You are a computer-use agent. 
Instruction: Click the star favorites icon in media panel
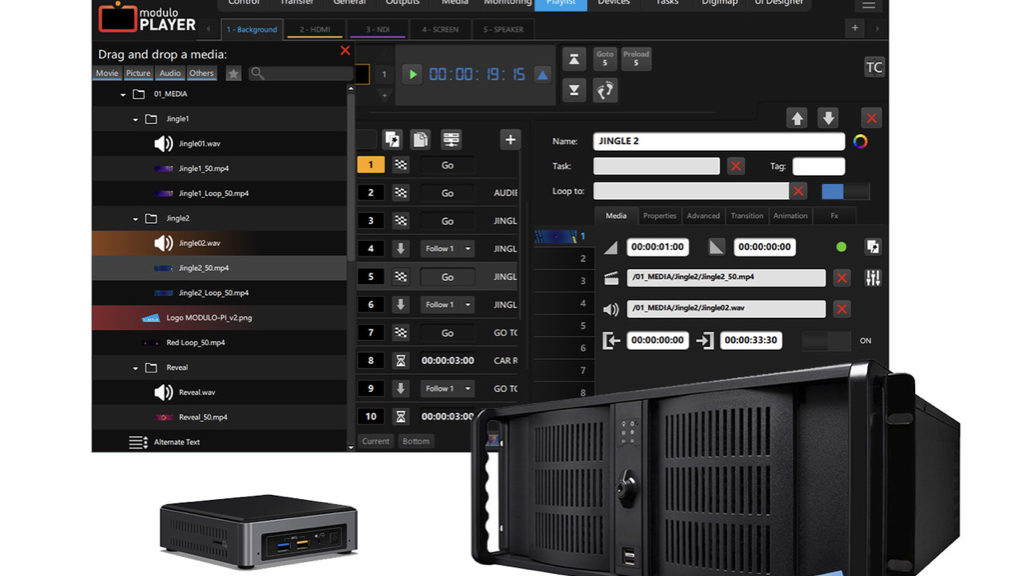pos(233,73)
